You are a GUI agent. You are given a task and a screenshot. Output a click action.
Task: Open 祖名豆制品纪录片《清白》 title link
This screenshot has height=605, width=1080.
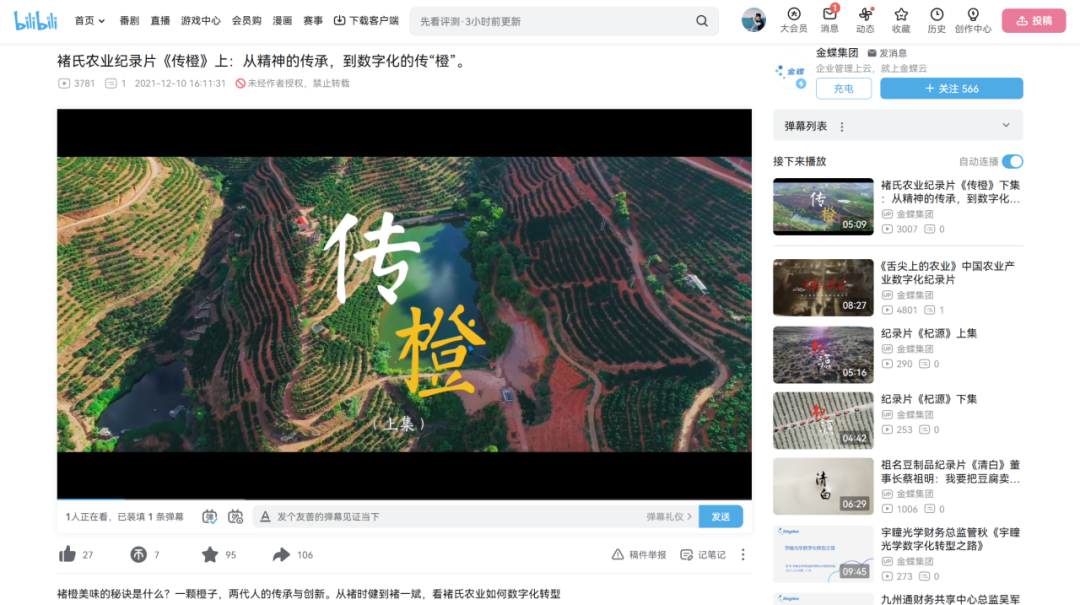pyautogui.click(x=951, y=471)
